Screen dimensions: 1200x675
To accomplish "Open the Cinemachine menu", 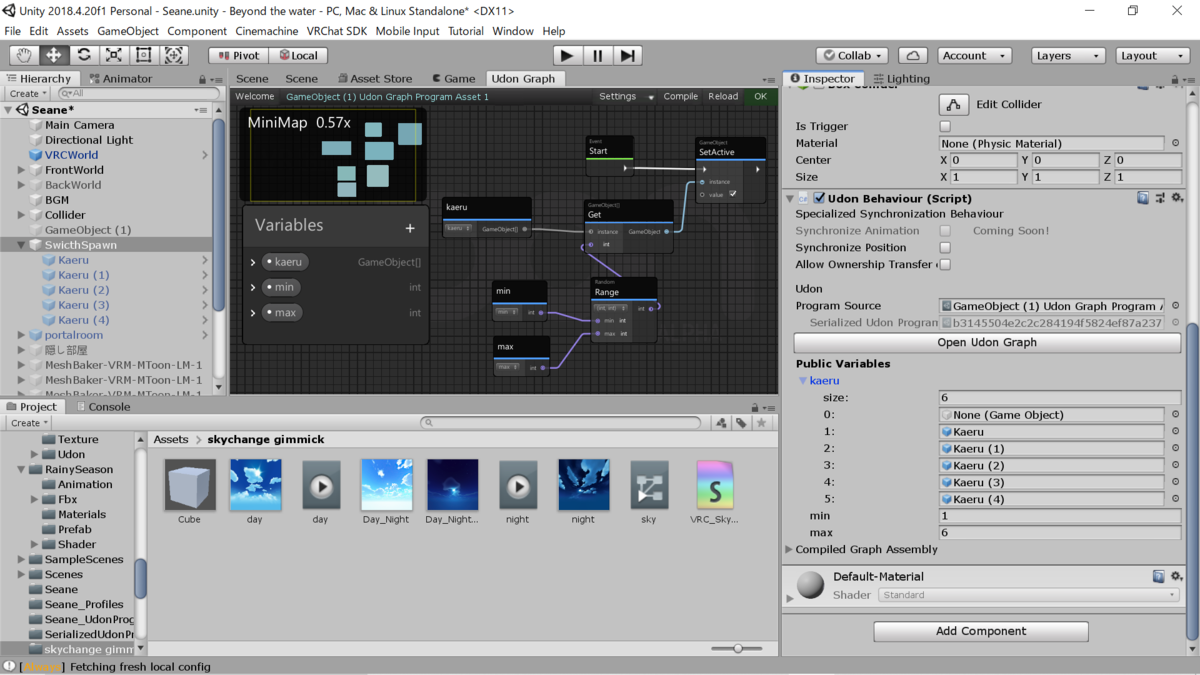I will (x=266, y=31).
